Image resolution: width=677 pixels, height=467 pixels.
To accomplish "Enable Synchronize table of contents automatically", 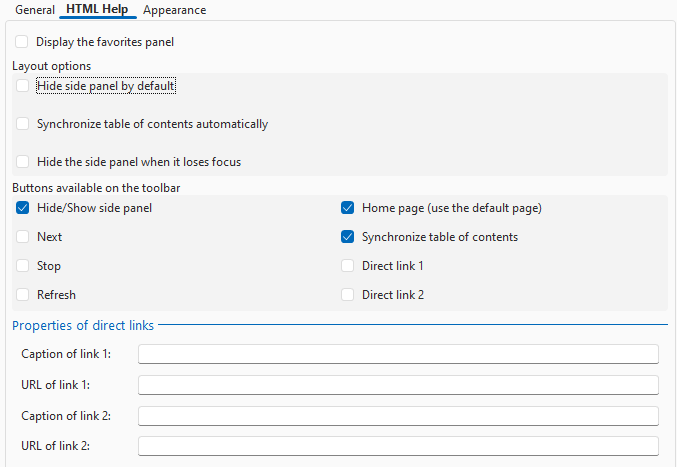I will point(22,124).
